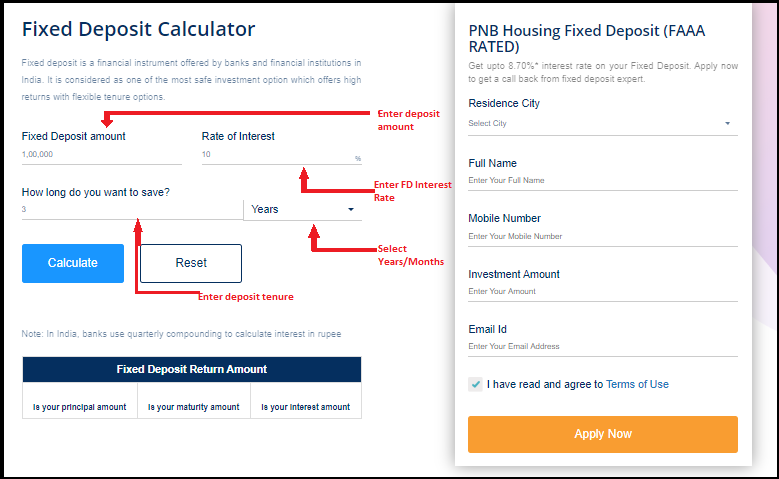779x479 pixels.
Task: Click the percent symbol in rate field
Action: [x=358, y=159]
